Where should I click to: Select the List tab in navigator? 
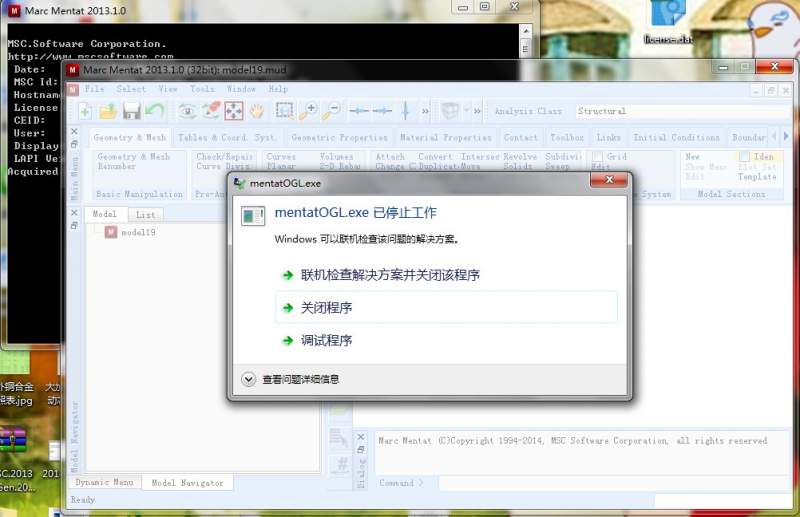point(145,215)
